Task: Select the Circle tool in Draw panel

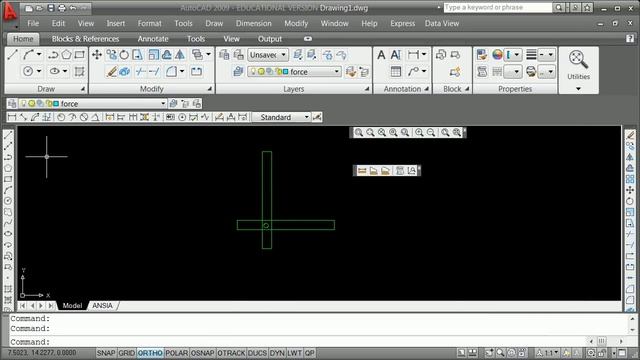Action: [28, 71]
